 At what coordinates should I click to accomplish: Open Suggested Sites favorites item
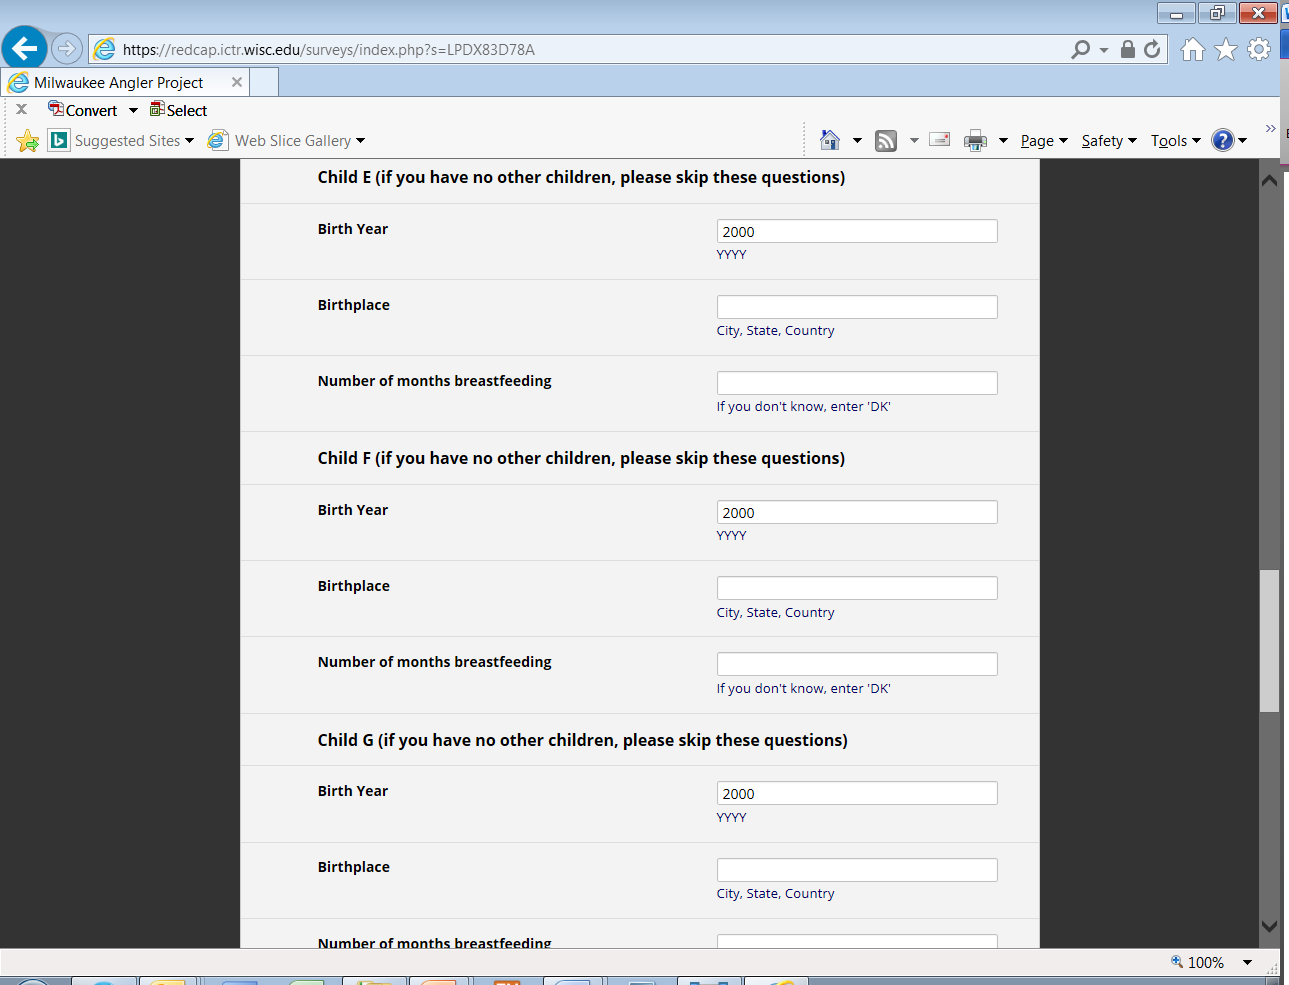click(x=122, y=141)
